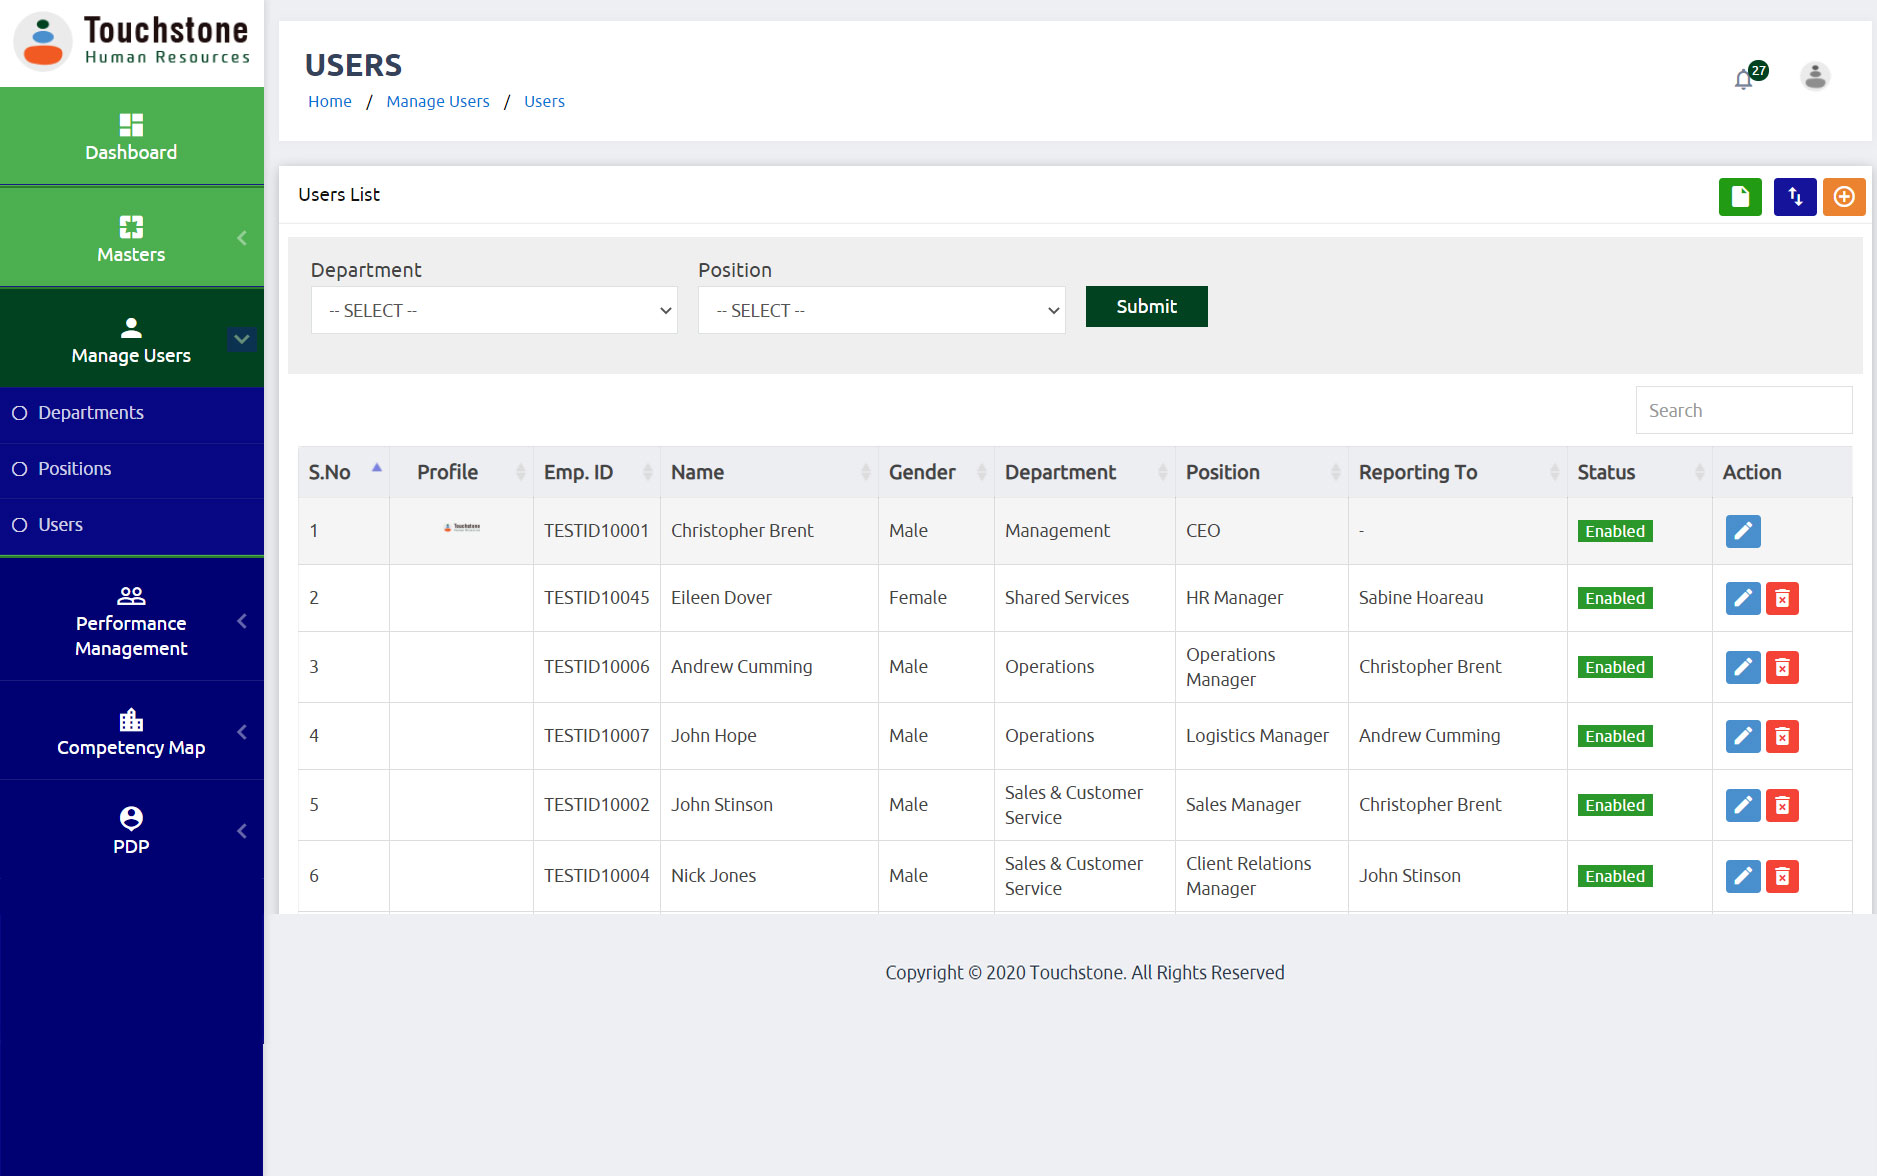Delete the Eileen Dover user row
This screenshot has height=1176, width=1877.
tap(1781, 598)
